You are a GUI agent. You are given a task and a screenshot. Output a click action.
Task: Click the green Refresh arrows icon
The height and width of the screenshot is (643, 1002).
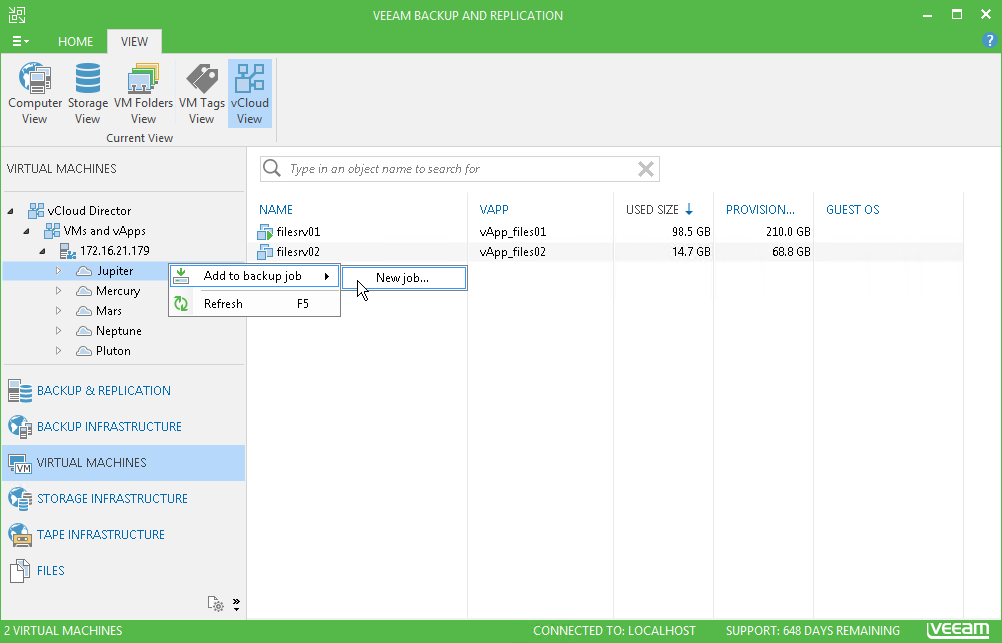[x=181, y=304]
